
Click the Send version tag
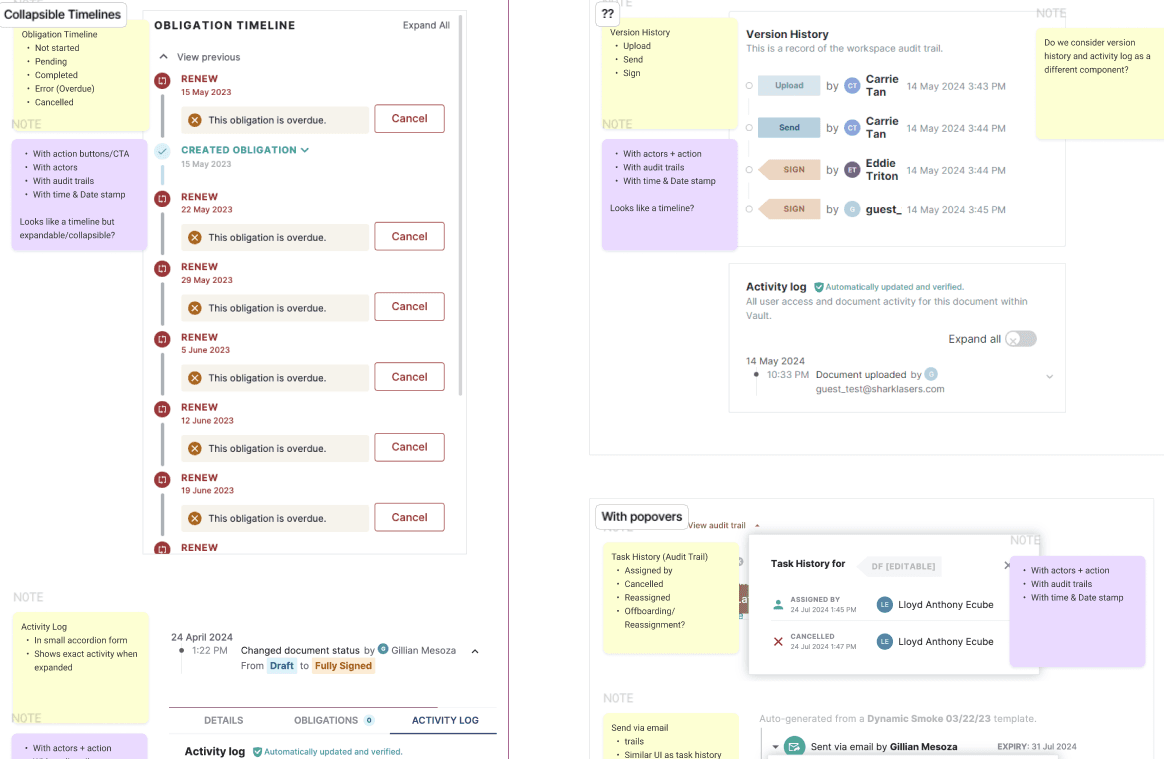pyautogui.click(x=788, y=128)
